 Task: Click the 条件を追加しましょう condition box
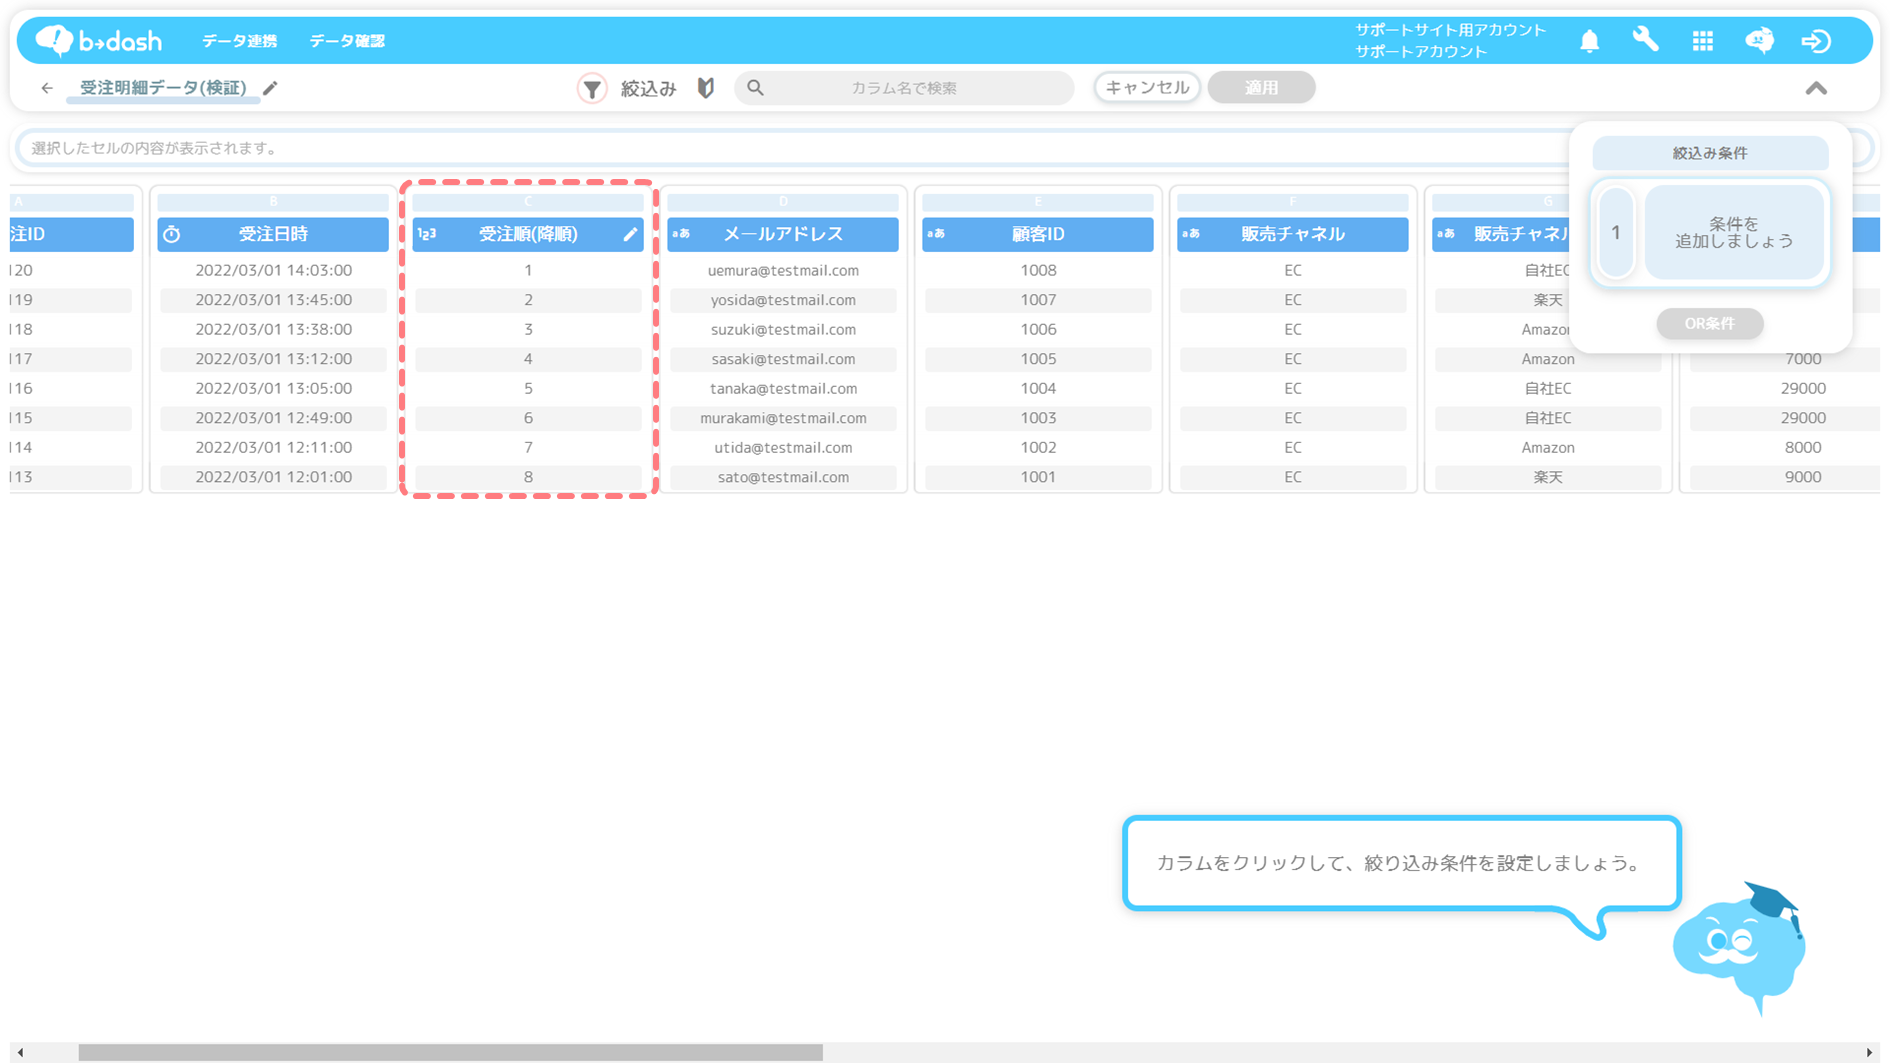(x=1734, y=232)
